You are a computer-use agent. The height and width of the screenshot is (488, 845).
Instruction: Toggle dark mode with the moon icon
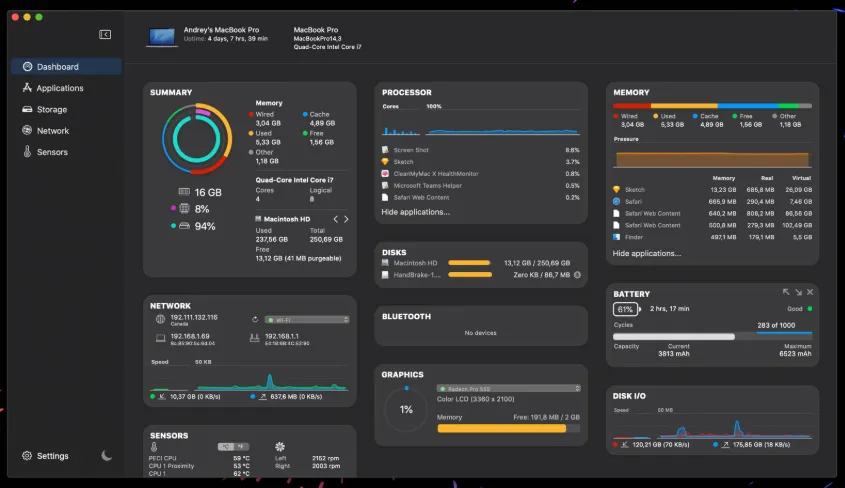pyautogui.click(x=107, y=456)
